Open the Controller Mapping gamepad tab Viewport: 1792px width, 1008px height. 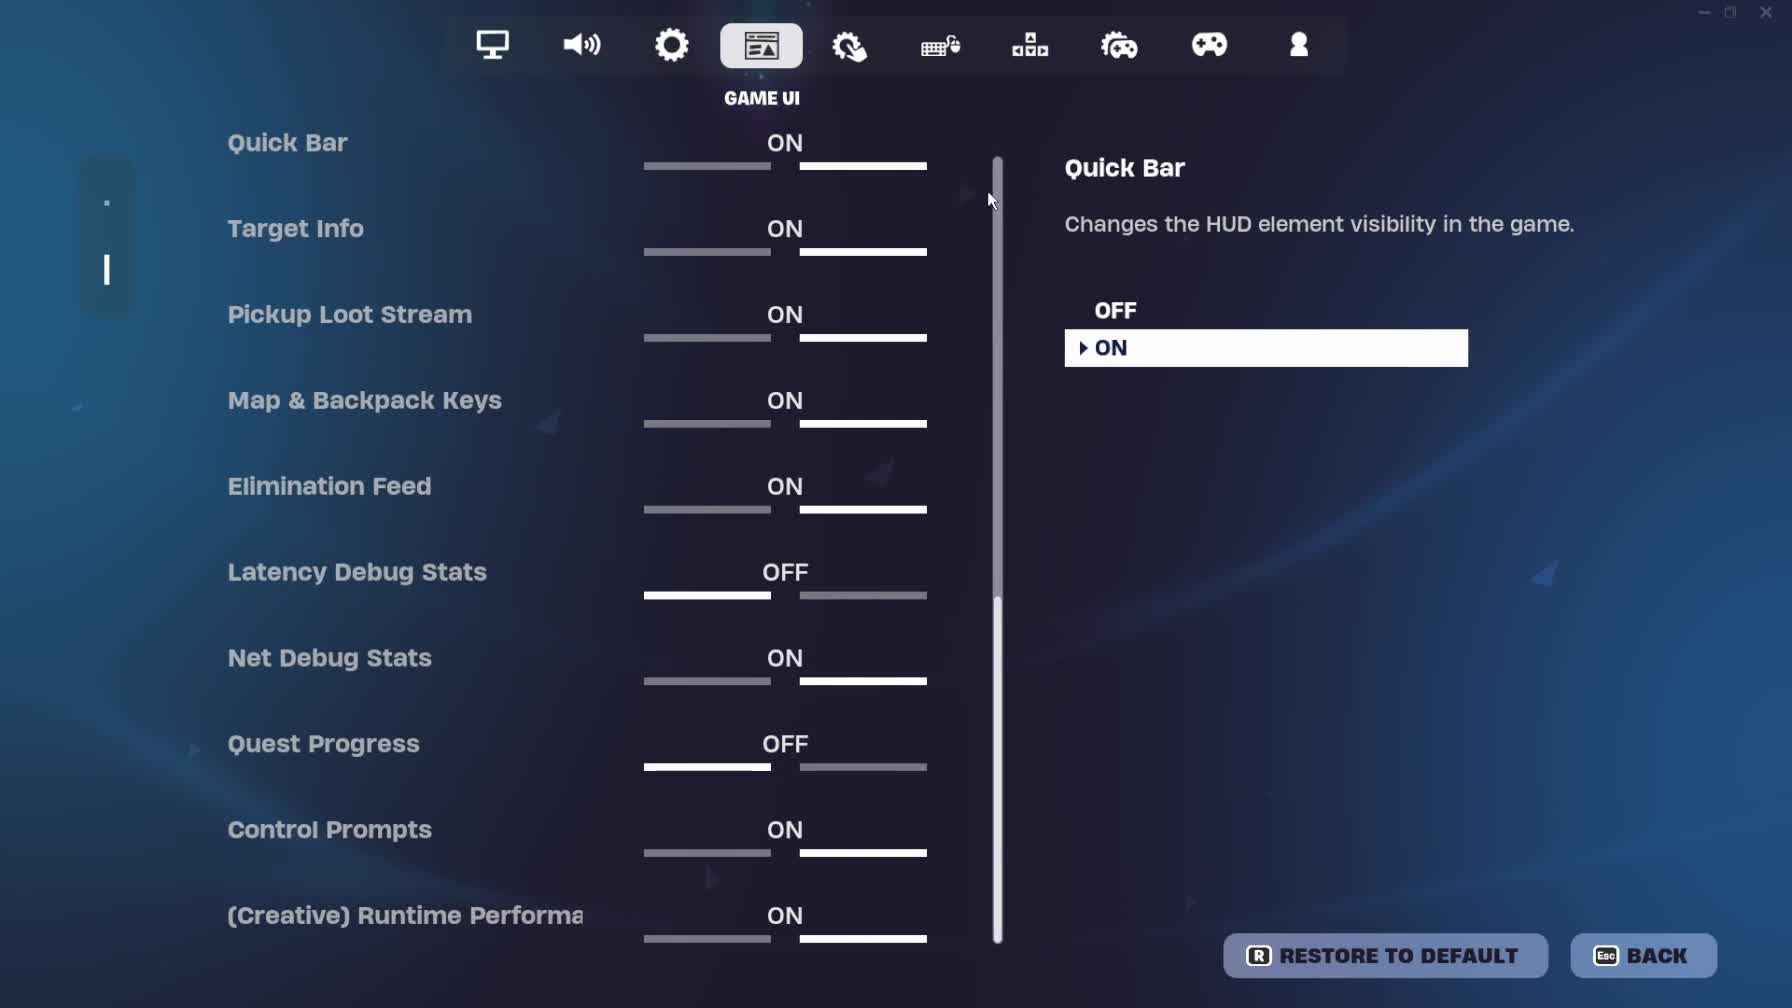coord(1209,45)
